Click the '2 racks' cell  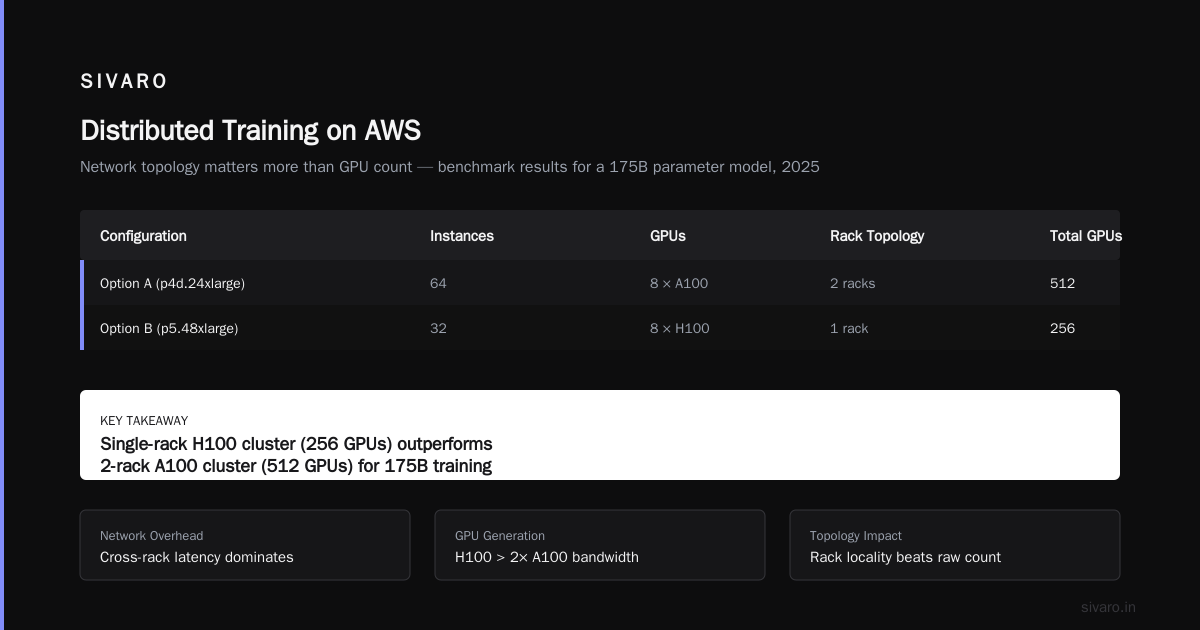pos(852,283)
